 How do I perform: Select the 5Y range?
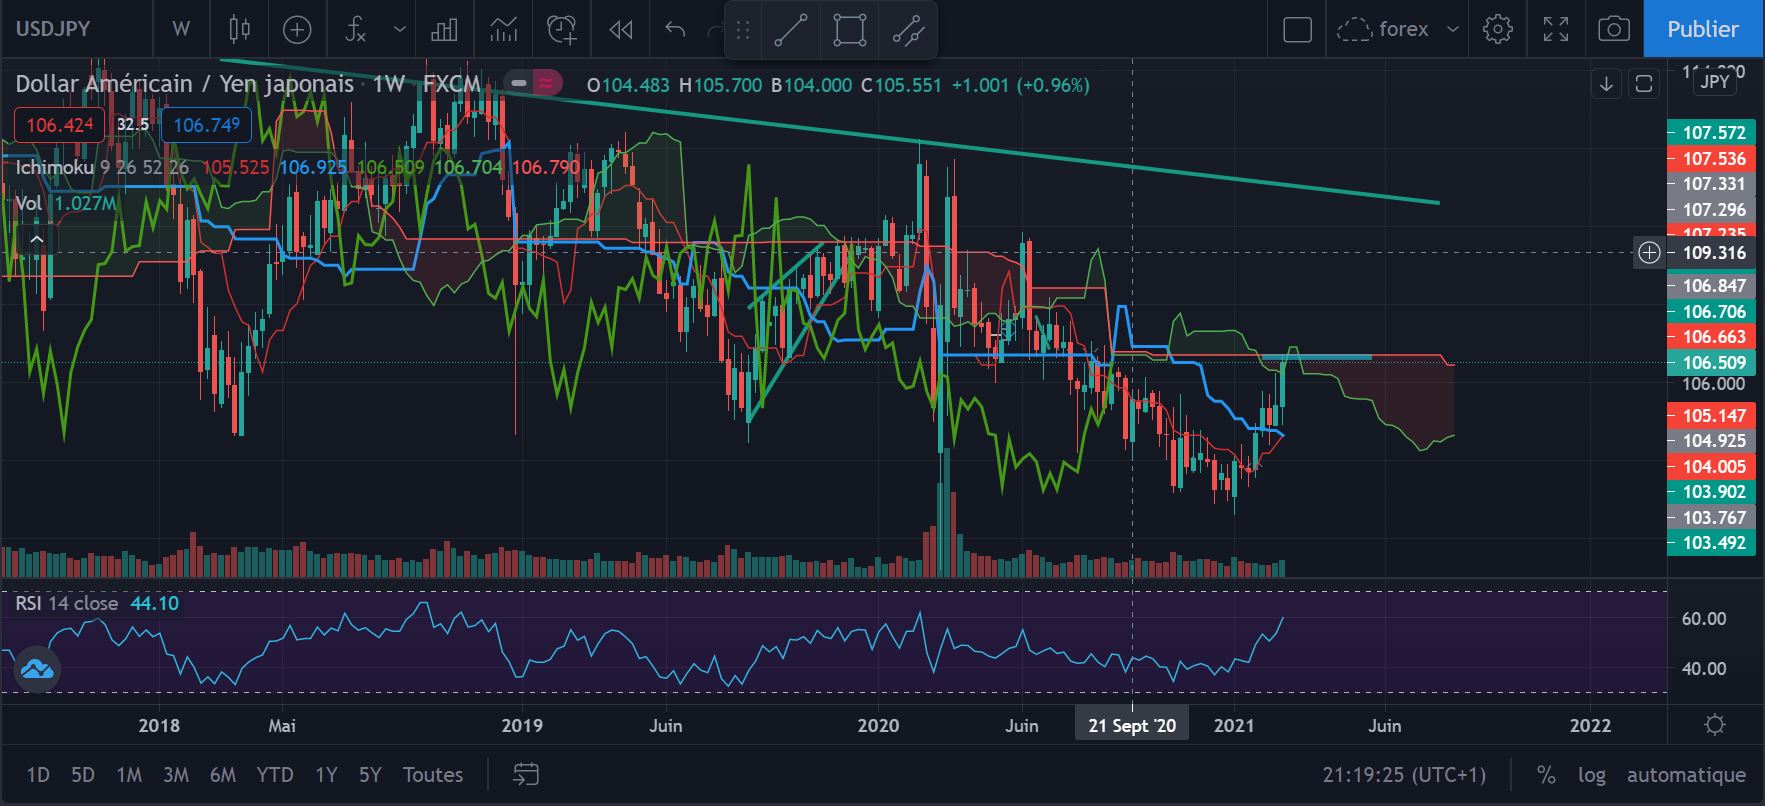point(370,775)
